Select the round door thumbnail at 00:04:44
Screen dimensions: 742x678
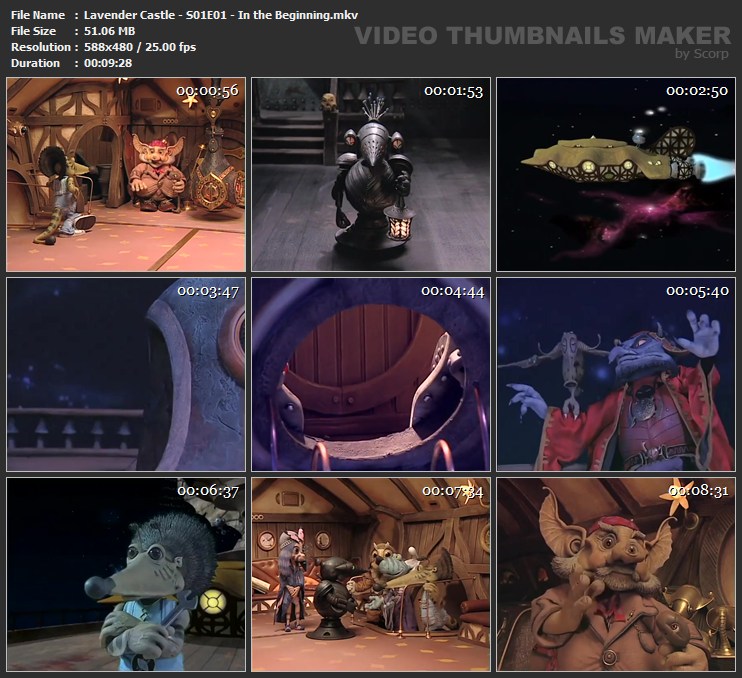[x=371, y=374]
